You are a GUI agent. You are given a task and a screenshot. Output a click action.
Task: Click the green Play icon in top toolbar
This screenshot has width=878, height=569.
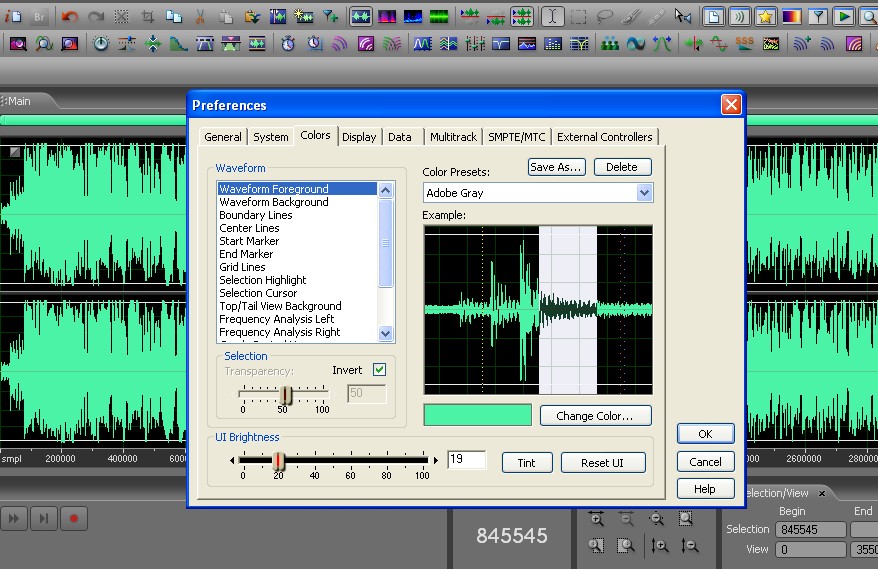(843, 17)
